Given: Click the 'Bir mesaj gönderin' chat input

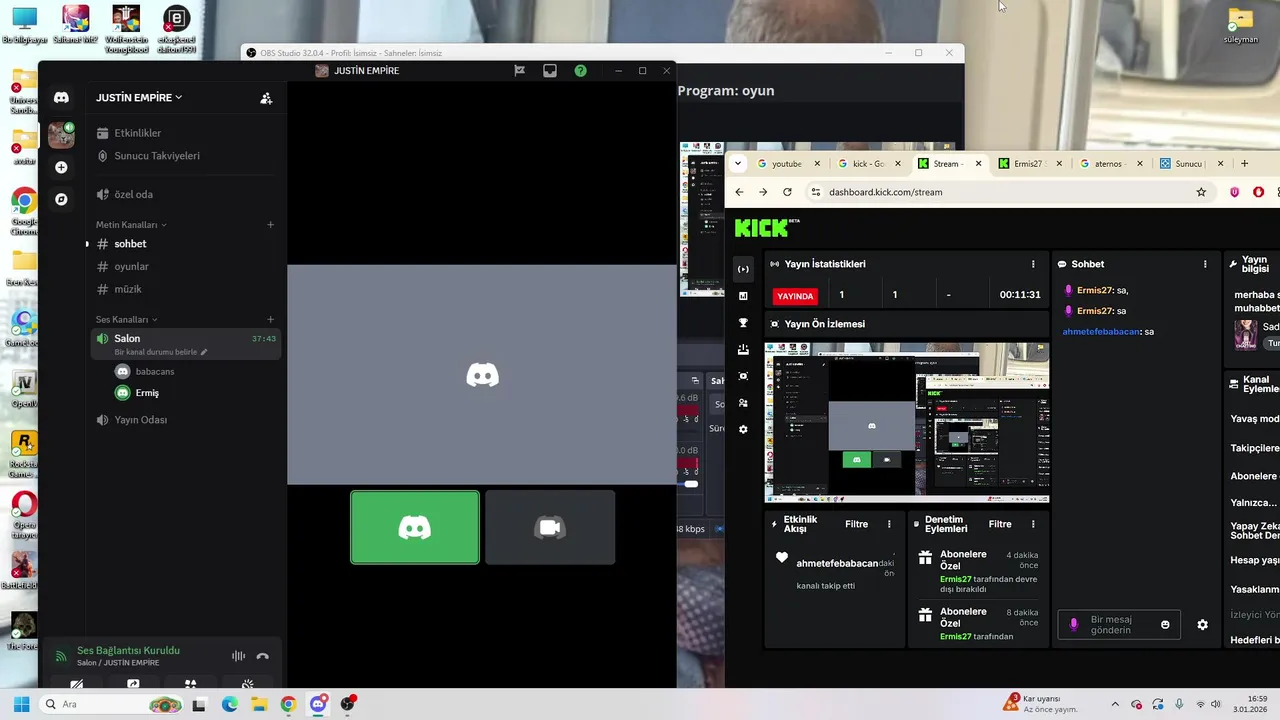Looking at the screenshot, I should pyautogui.click(x=1119, y=625).
